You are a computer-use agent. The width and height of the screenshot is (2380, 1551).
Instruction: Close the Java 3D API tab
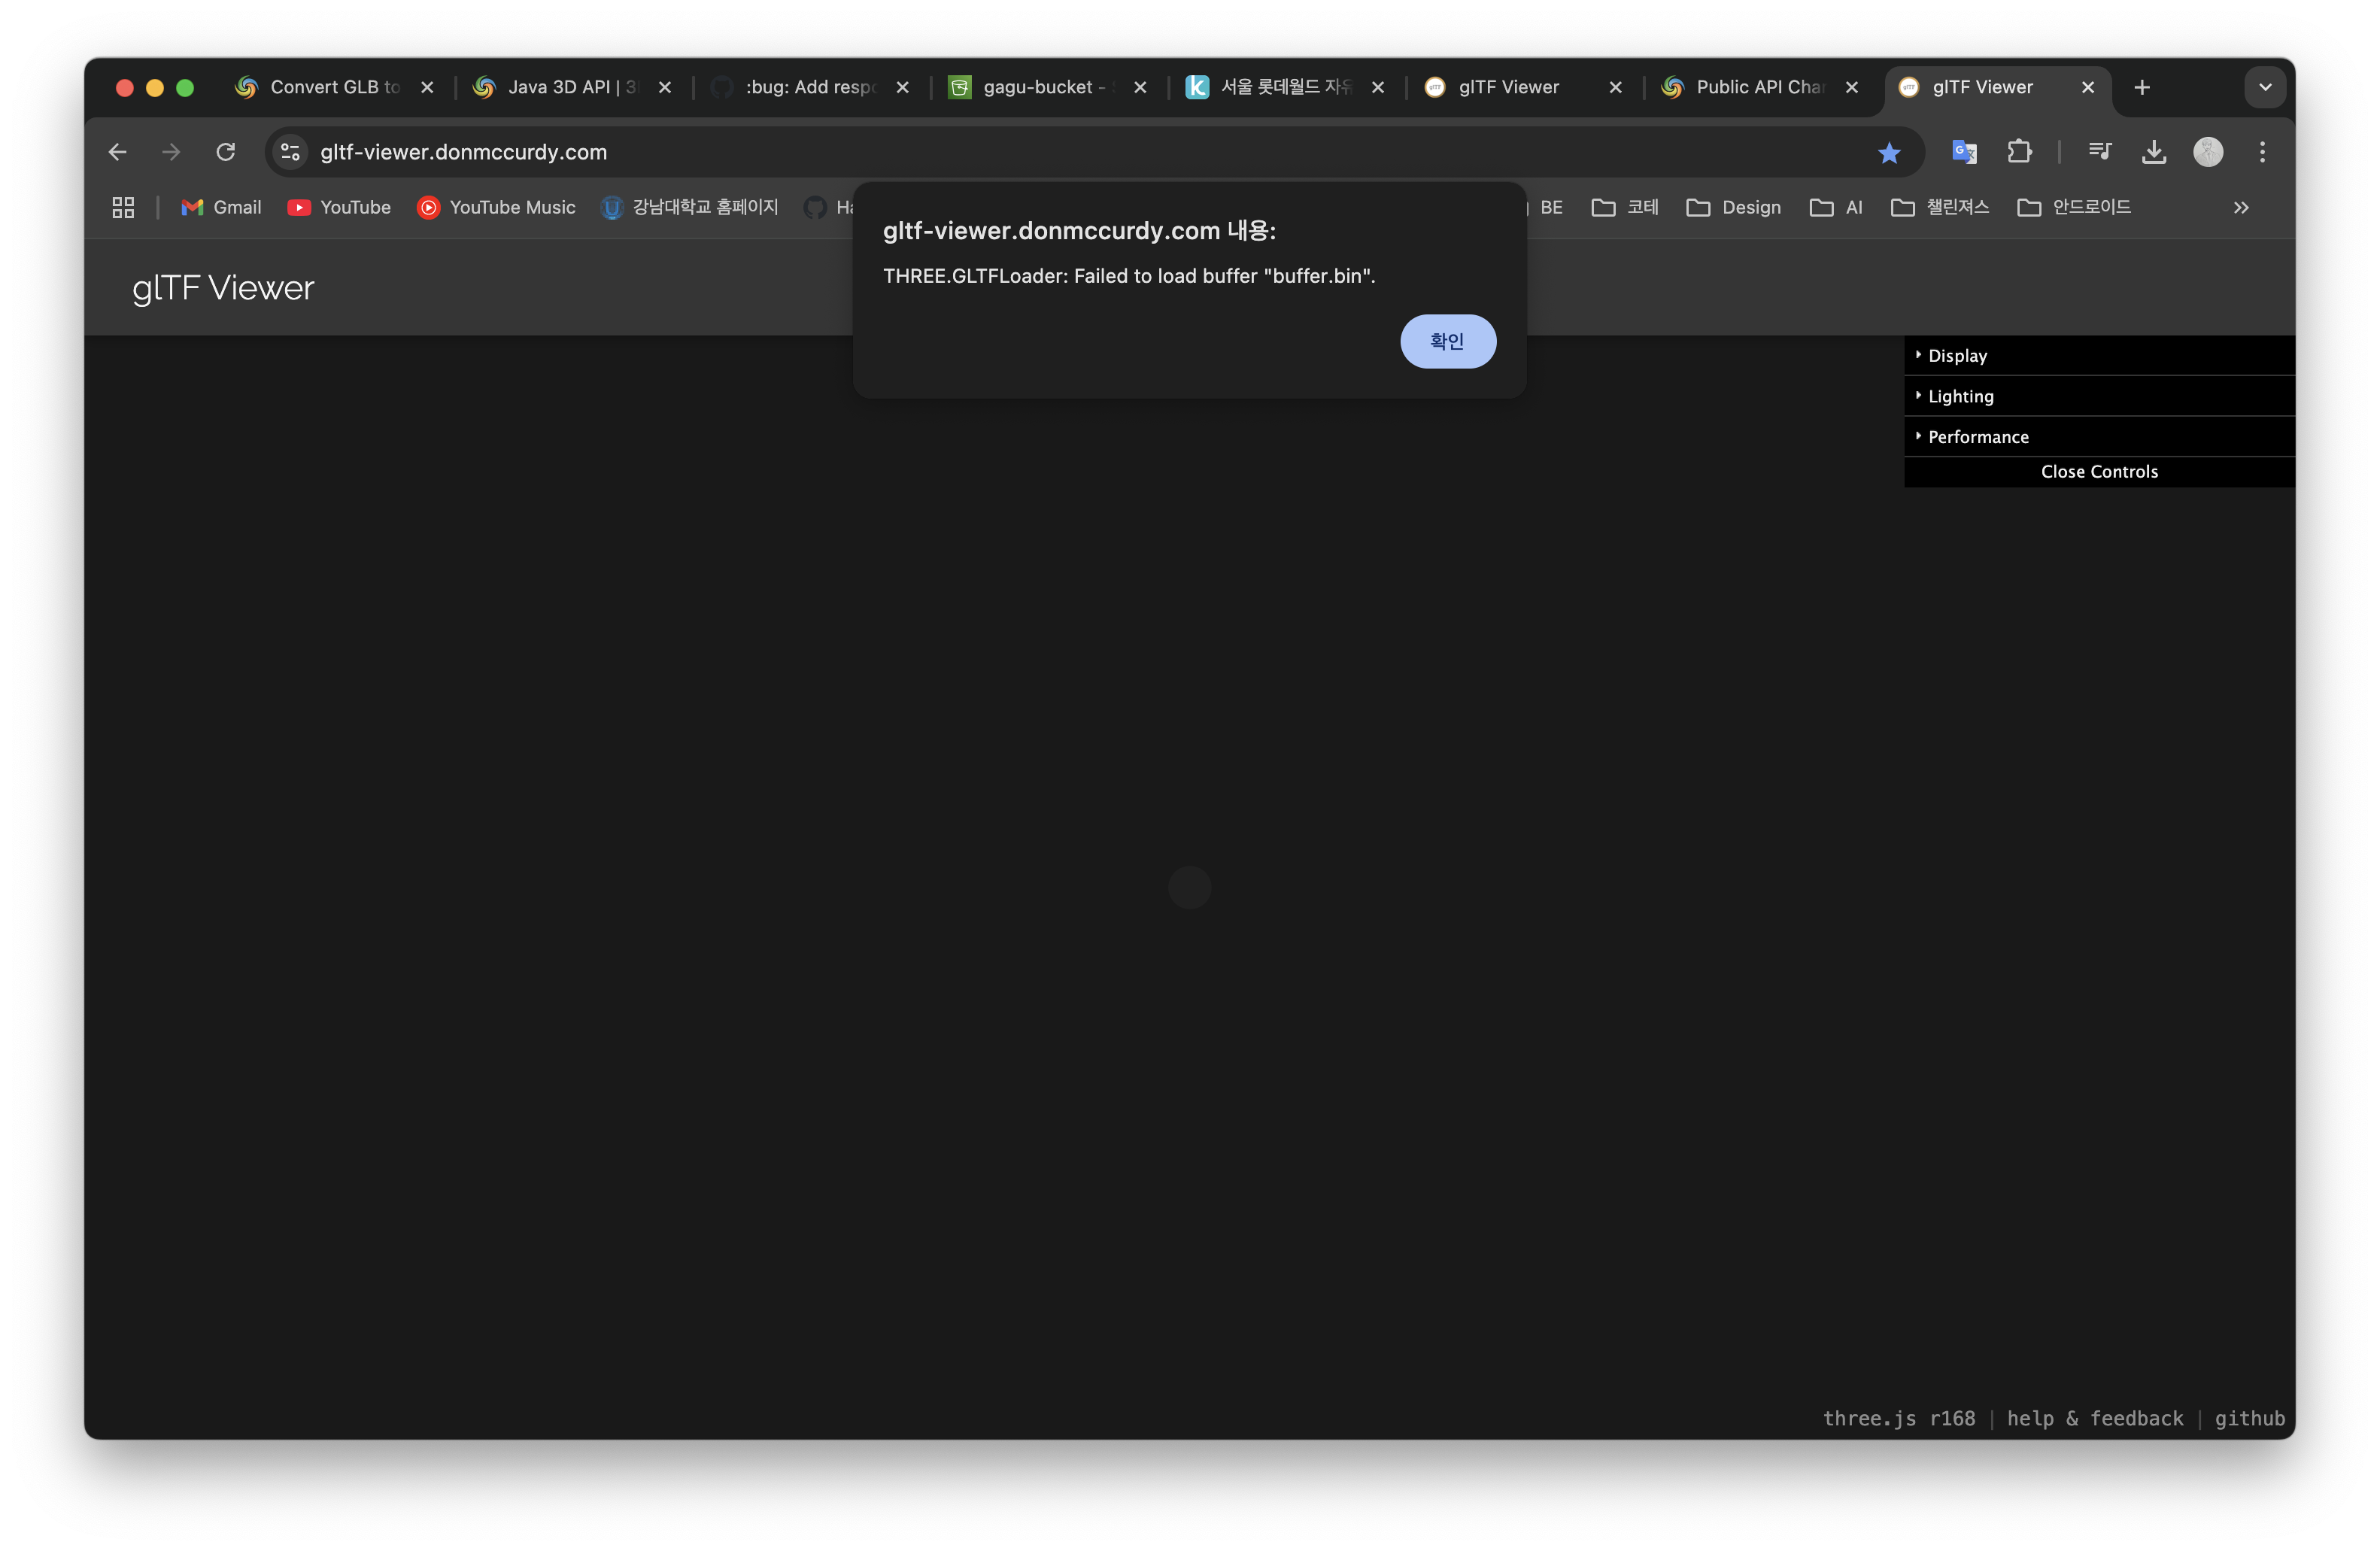pyautogui.click(x=665, y=88)
